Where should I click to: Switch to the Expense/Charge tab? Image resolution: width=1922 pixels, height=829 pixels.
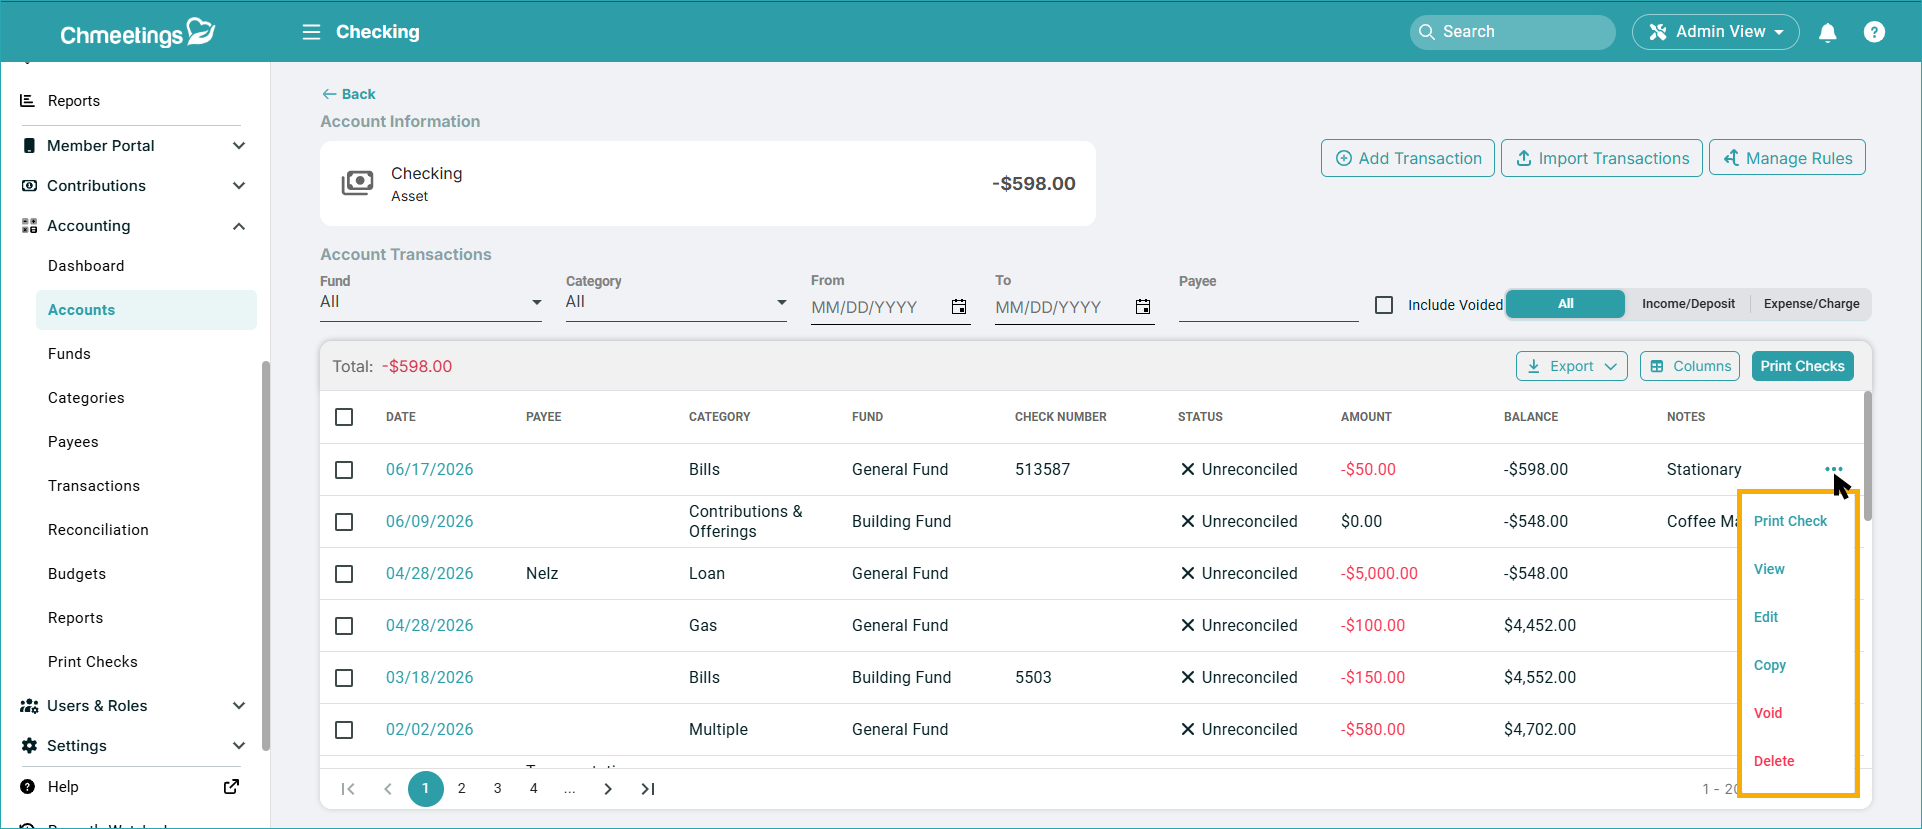click(1811, 304)
